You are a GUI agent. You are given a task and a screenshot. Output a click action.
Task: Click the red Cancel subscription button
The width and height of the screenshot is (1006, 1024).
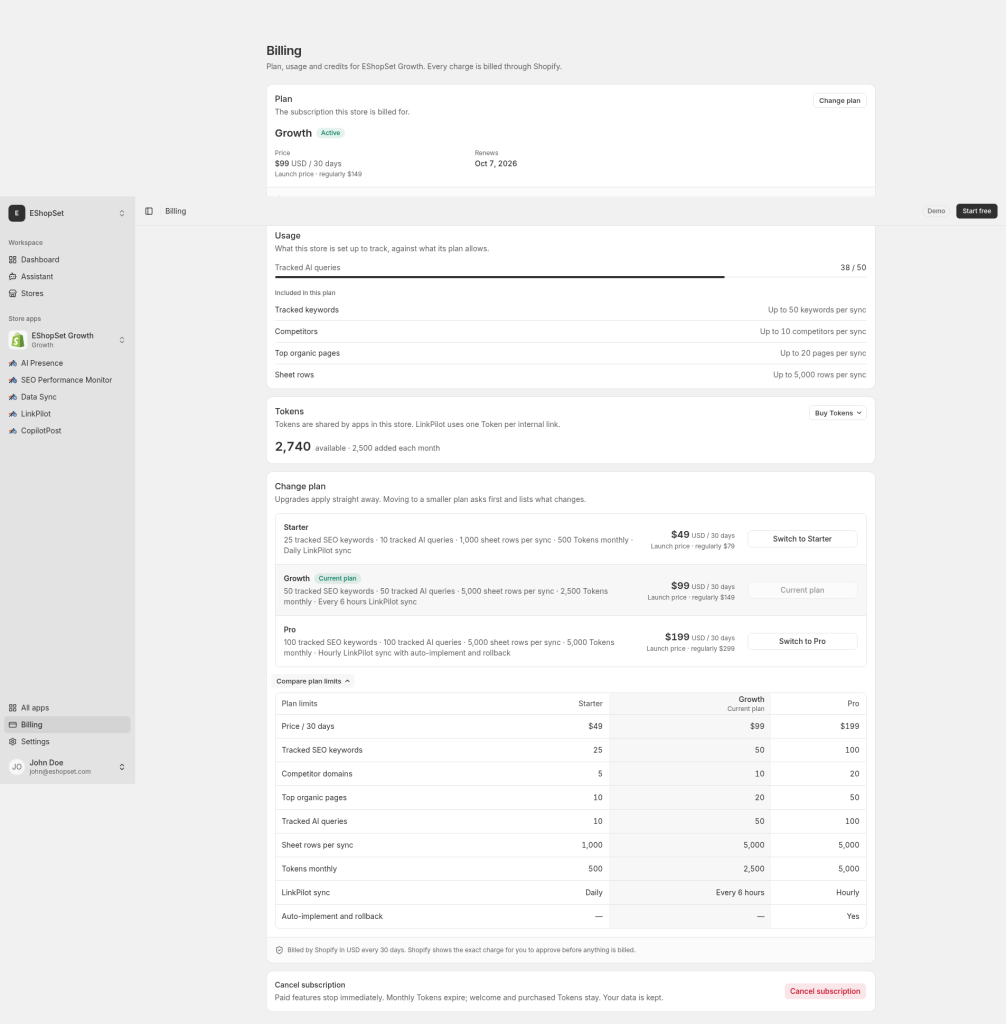tap(825, 991)
